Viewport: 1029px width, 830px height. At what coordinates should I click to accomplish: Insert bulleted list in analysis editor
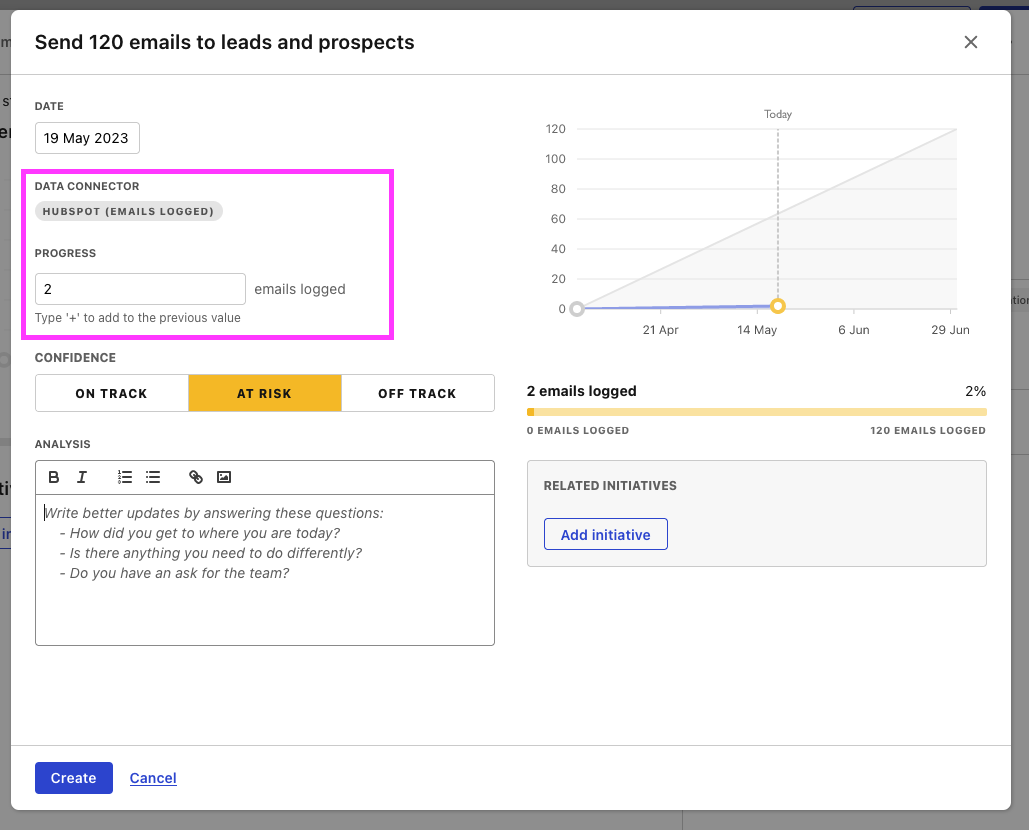click(153, 478)
